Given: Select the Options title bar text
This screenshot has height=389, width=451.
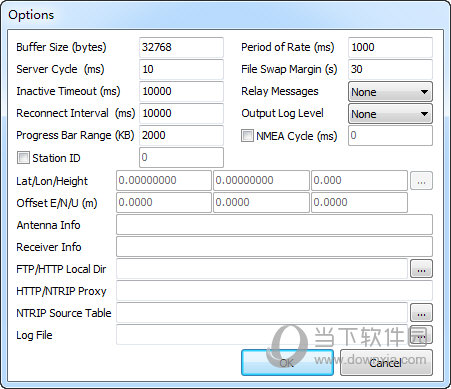Looking at the screenshot, I should click(31, 15).
